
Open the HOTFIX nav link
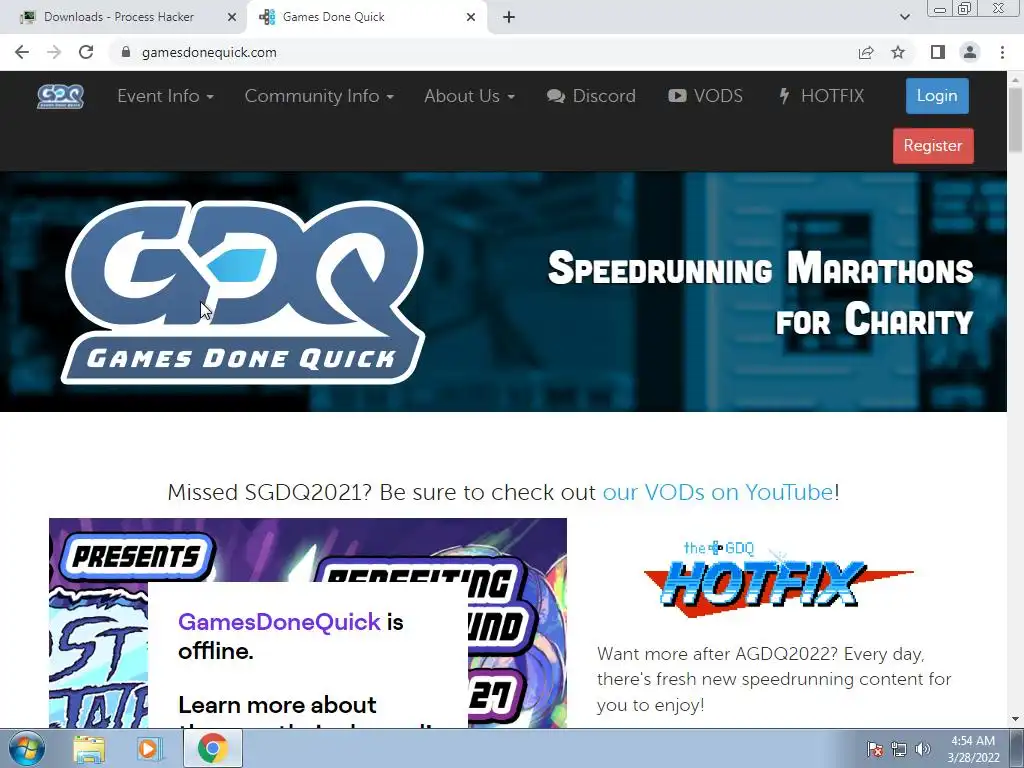(820, 96)
